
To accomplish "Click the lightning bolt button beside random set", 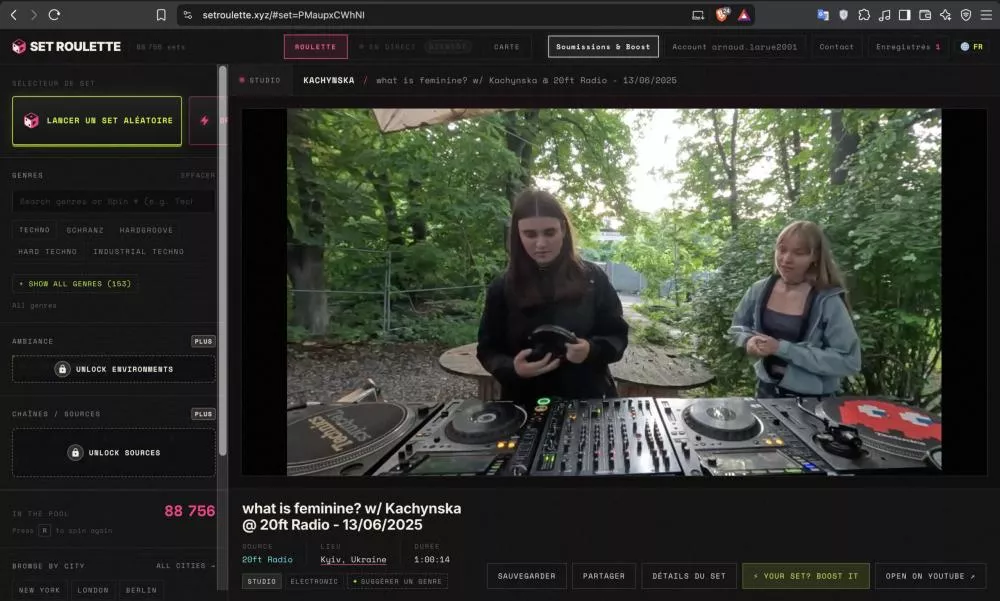I will coord(205,121).
